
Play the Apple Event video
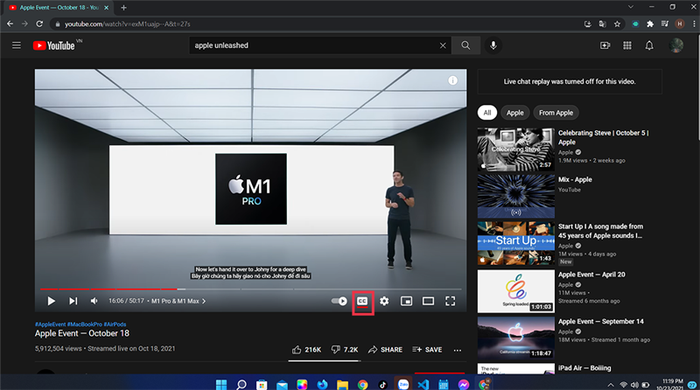(x=51, y=301)
